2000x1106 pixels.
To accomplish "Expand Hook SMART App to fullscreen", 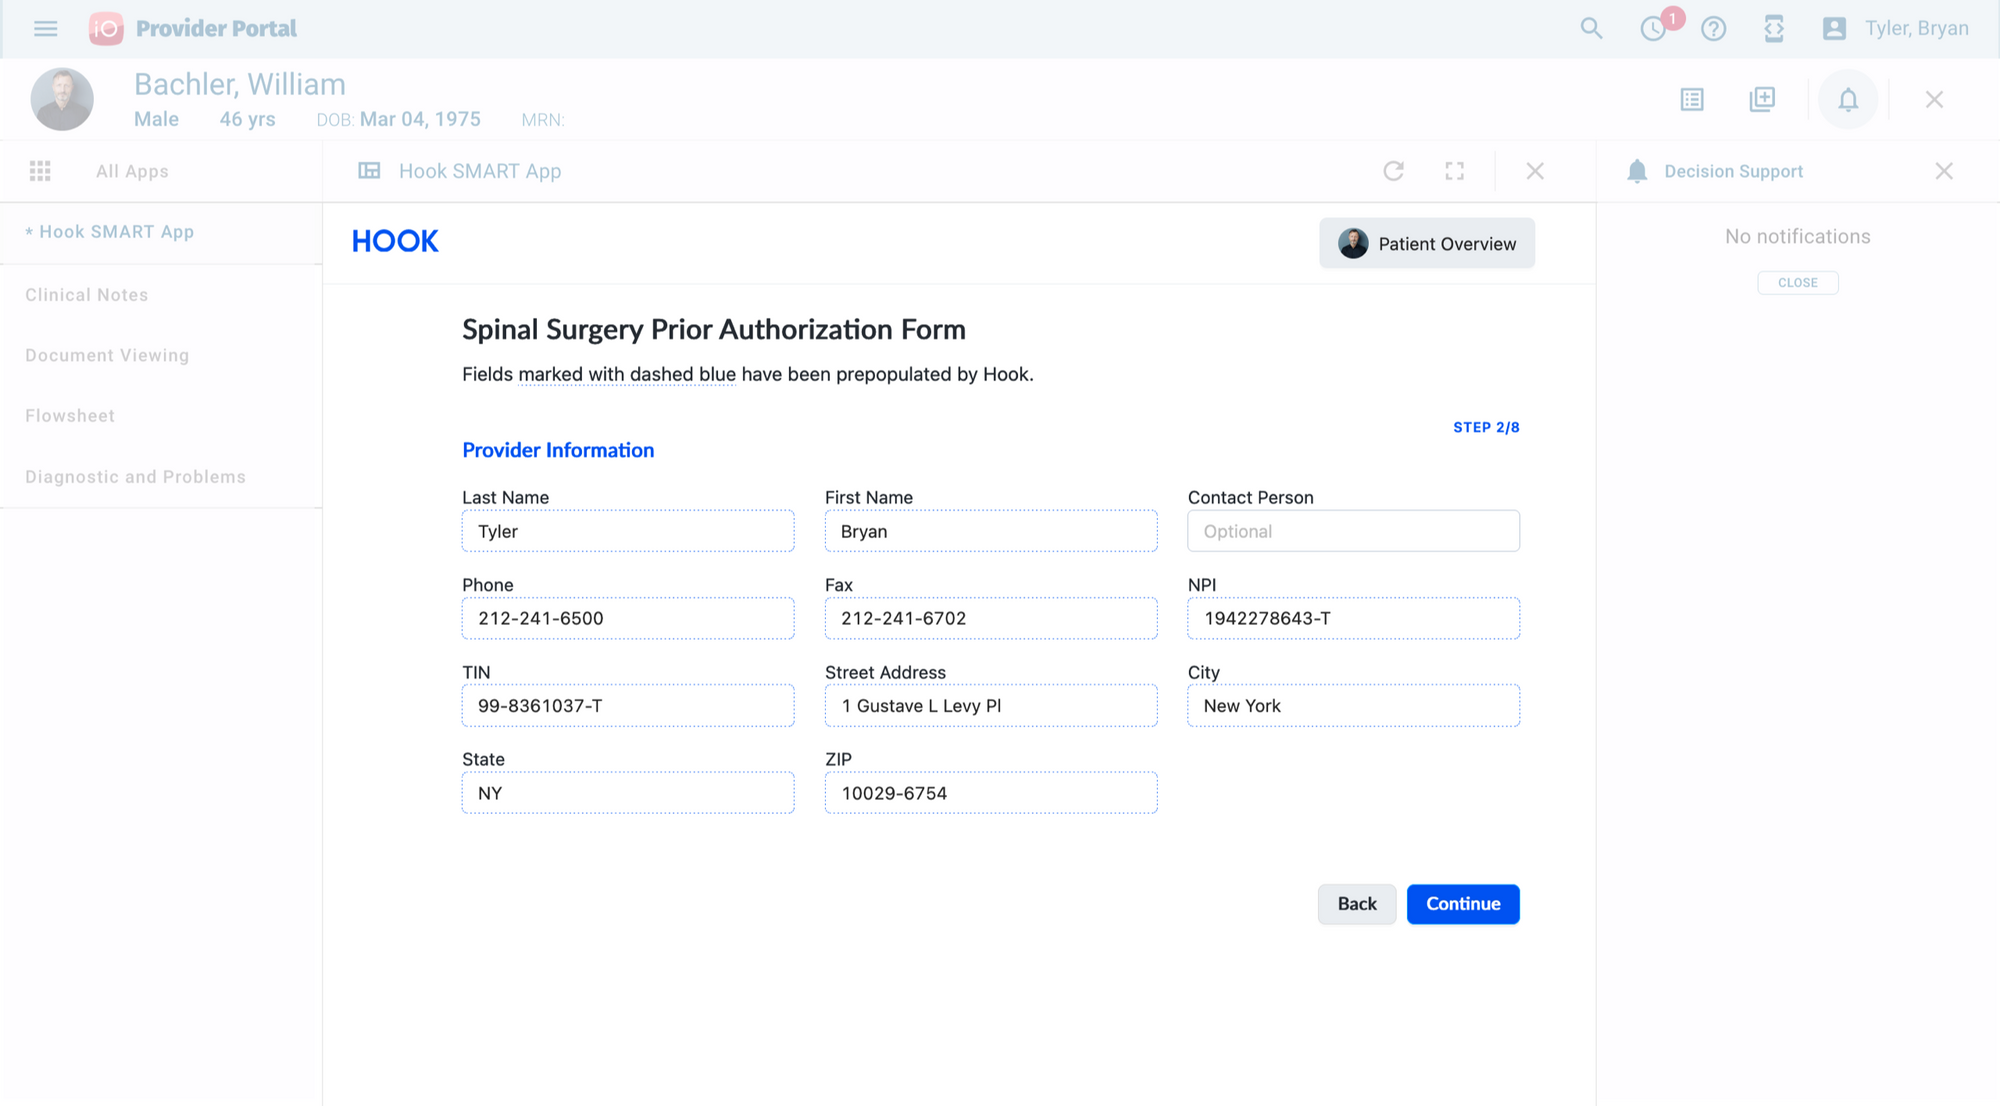I will (1455, 171).
